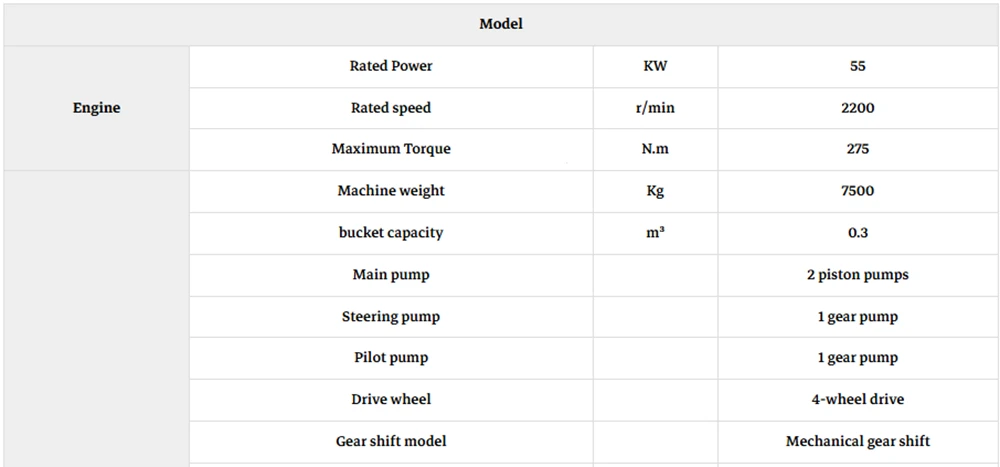Select the r/min unit cell

[x=655, y=108]
